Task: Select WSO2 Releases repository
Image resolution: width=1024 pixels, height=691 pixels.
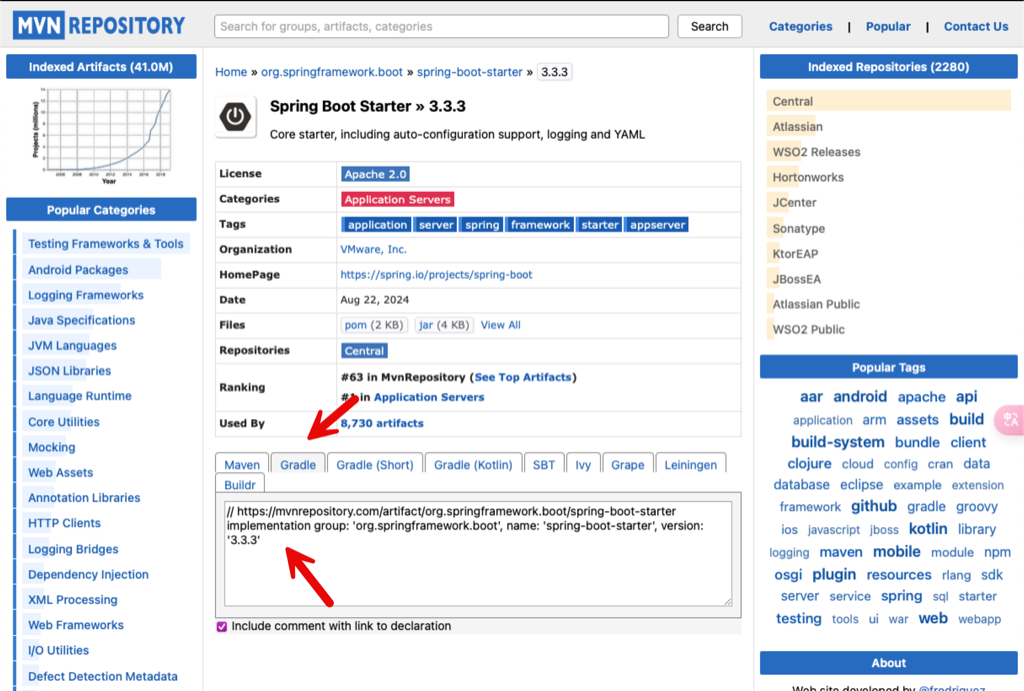Action: click(x=816, y=152)
